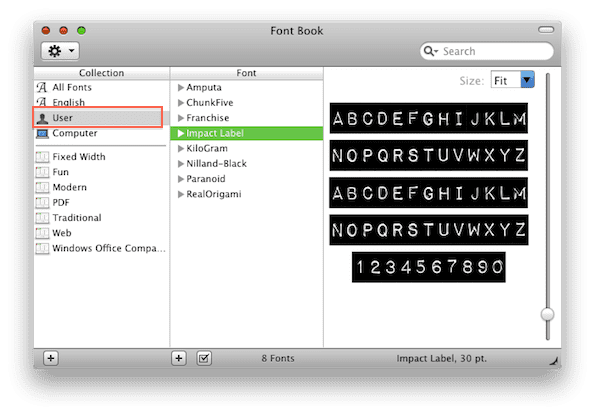This screenshot has height=415, width=595.
Task: Click the add font plus button
Action: click(179, 358)
